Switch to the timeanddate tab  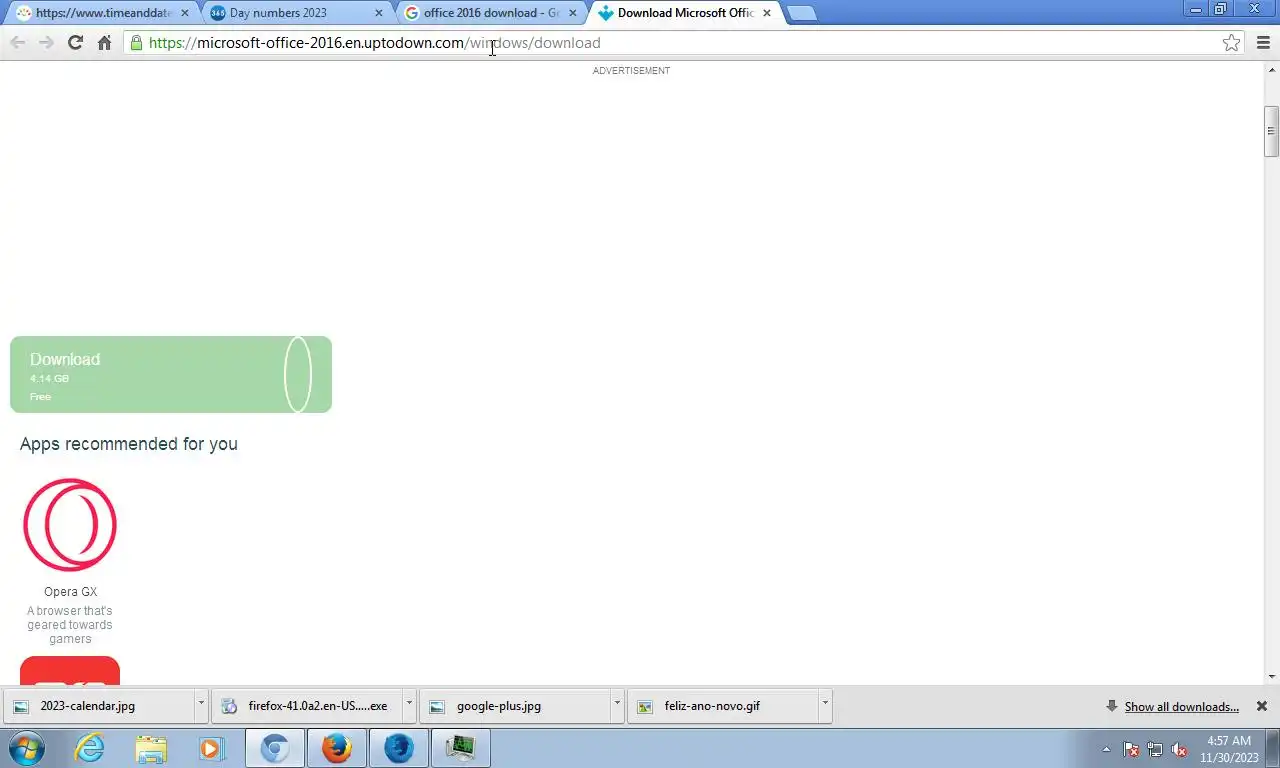[103, 13]
